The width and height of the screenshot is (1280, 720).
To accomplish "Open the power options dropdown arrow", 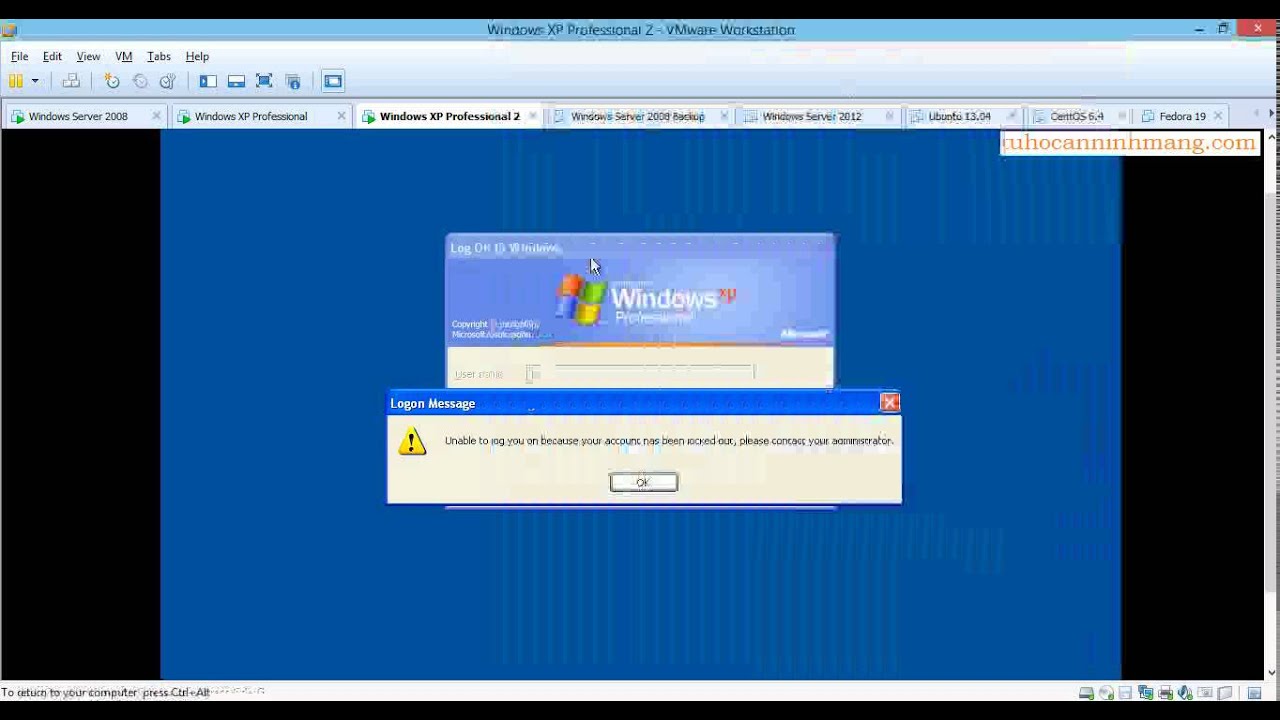I will pyautogui.click(x=35, y=81).
